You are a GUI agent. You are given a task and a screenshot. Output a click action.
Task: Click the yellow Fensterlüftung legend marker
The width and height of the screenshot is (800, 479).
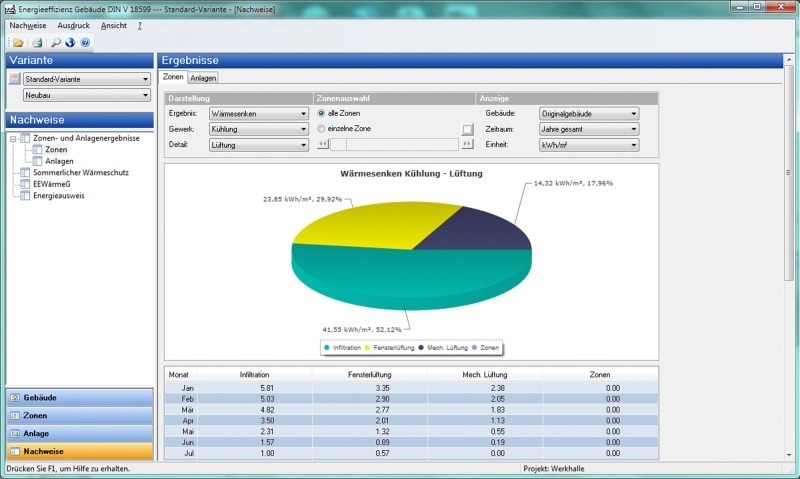pos(367,347)
